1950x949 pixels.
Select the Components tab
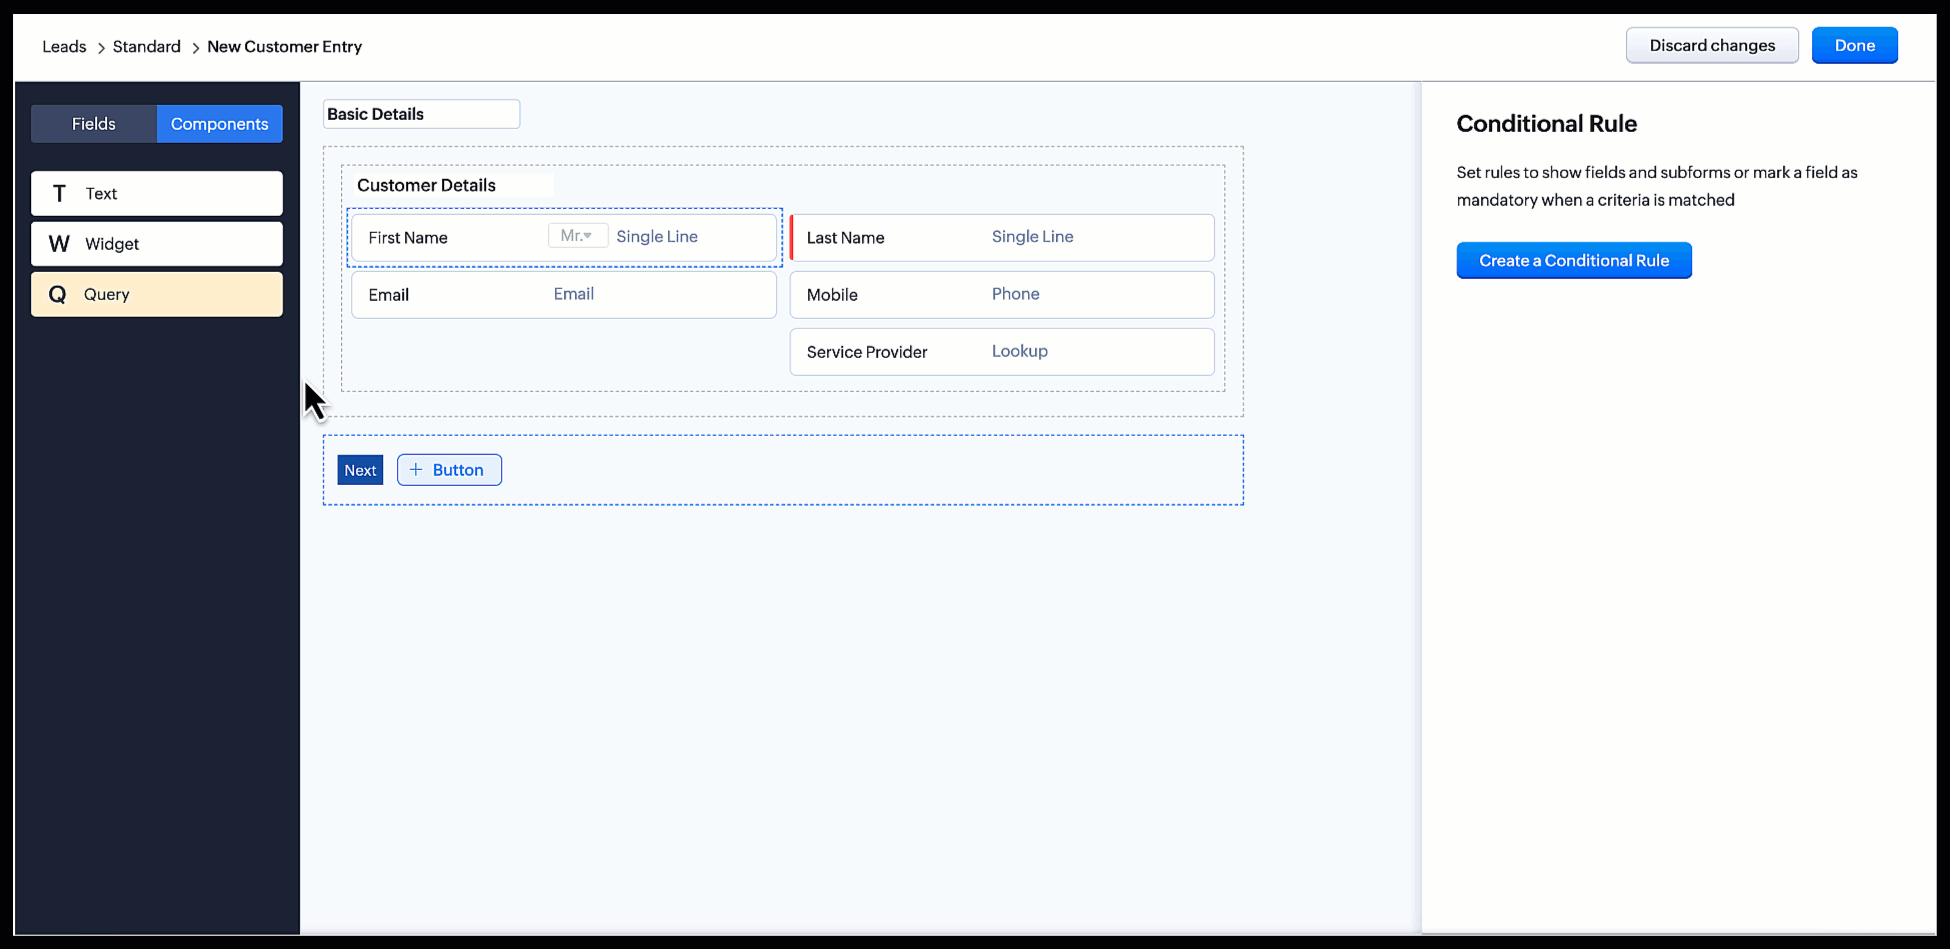coord(219,124)
